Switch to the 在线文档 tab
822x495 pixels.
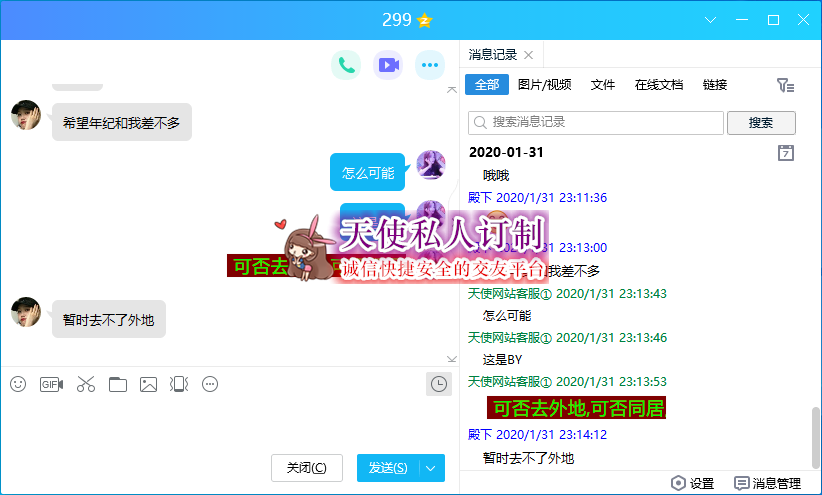(659, 85)
